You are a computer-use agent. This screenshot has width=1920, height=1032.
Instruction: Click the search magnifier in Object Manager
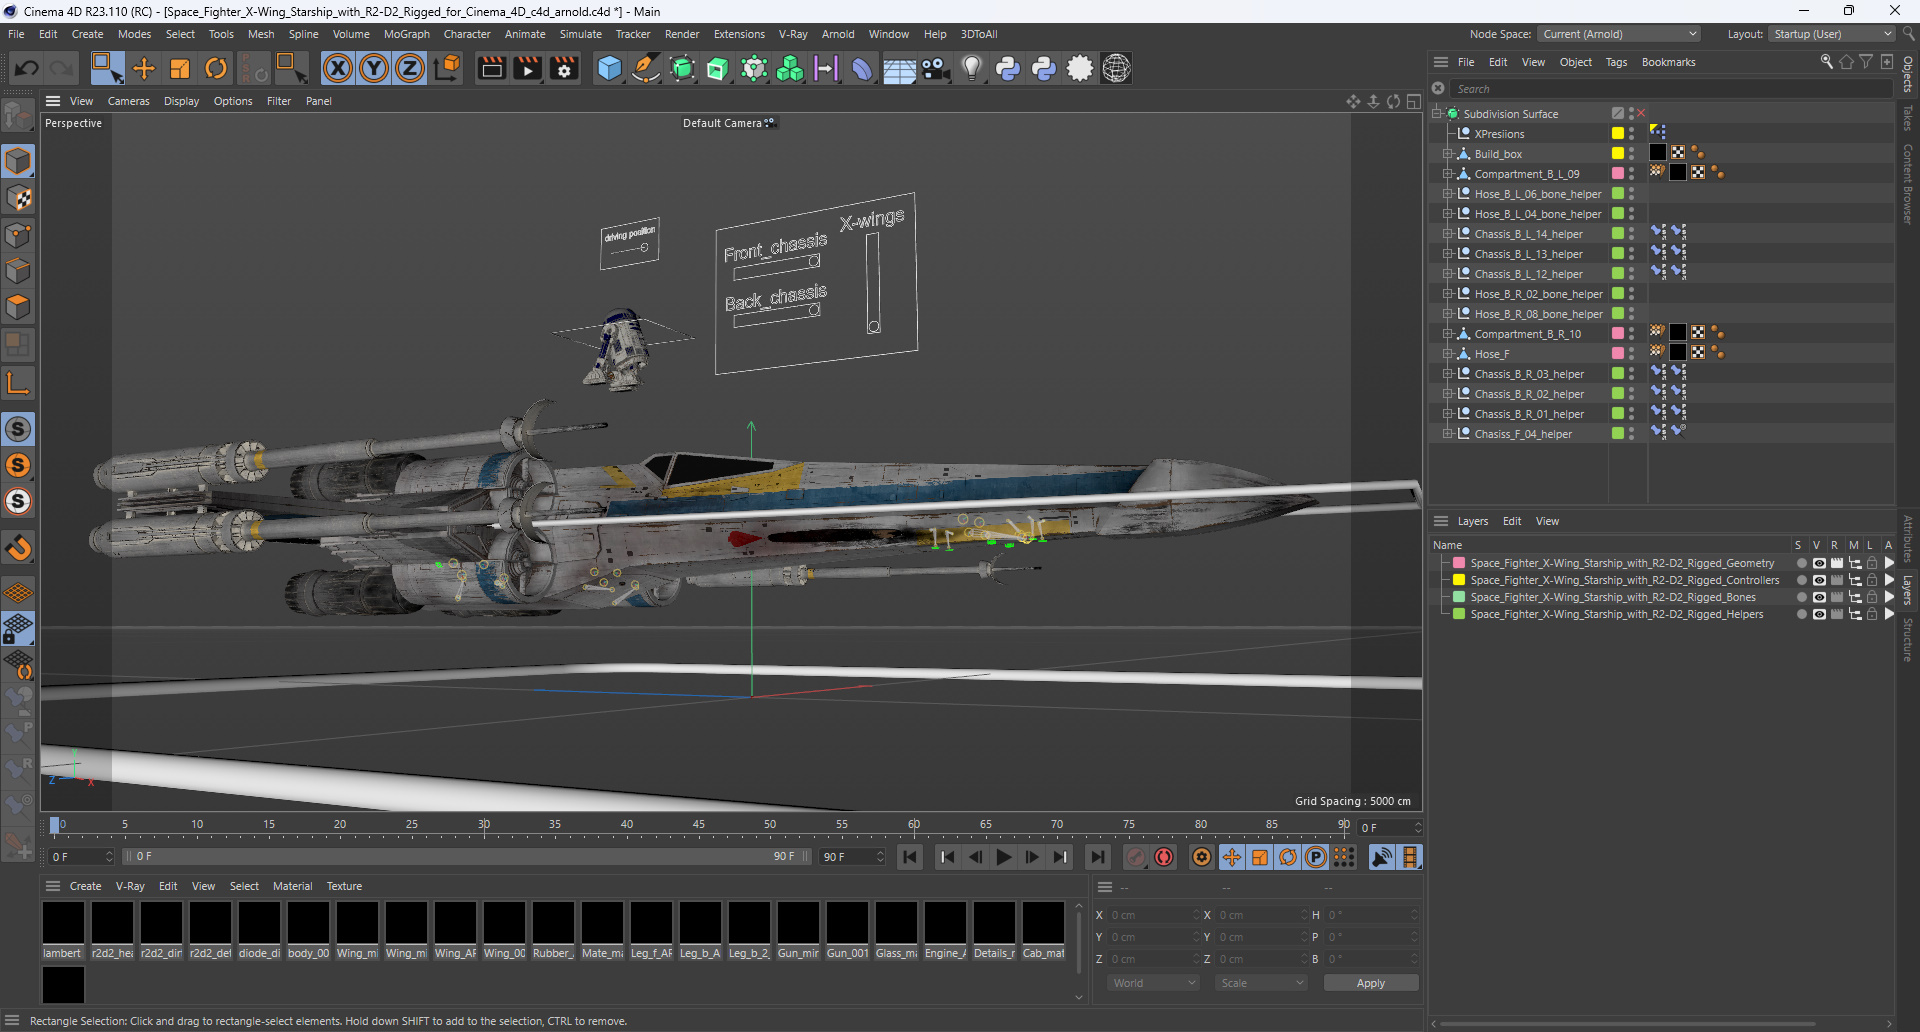pyautogui.click(x=1827, y=62)
